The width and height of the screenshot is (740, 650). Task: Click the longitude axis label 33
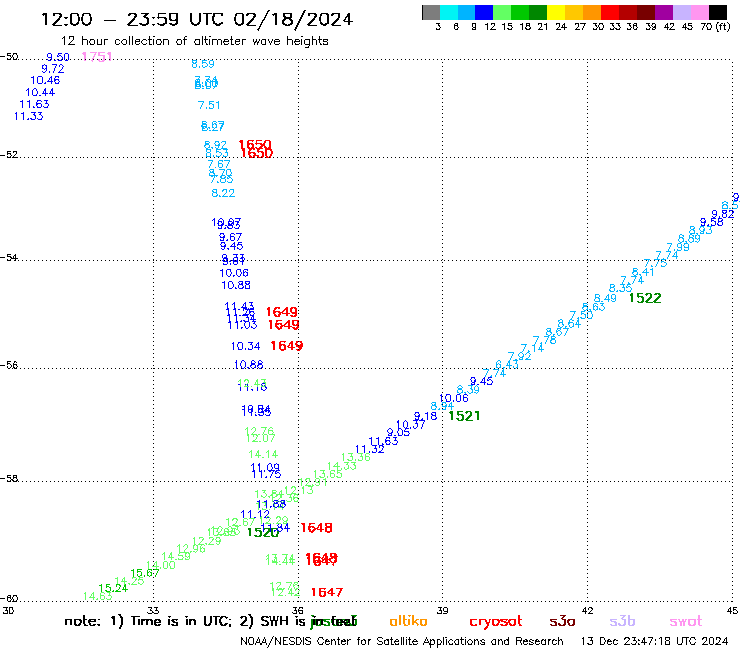coord(153,611)
